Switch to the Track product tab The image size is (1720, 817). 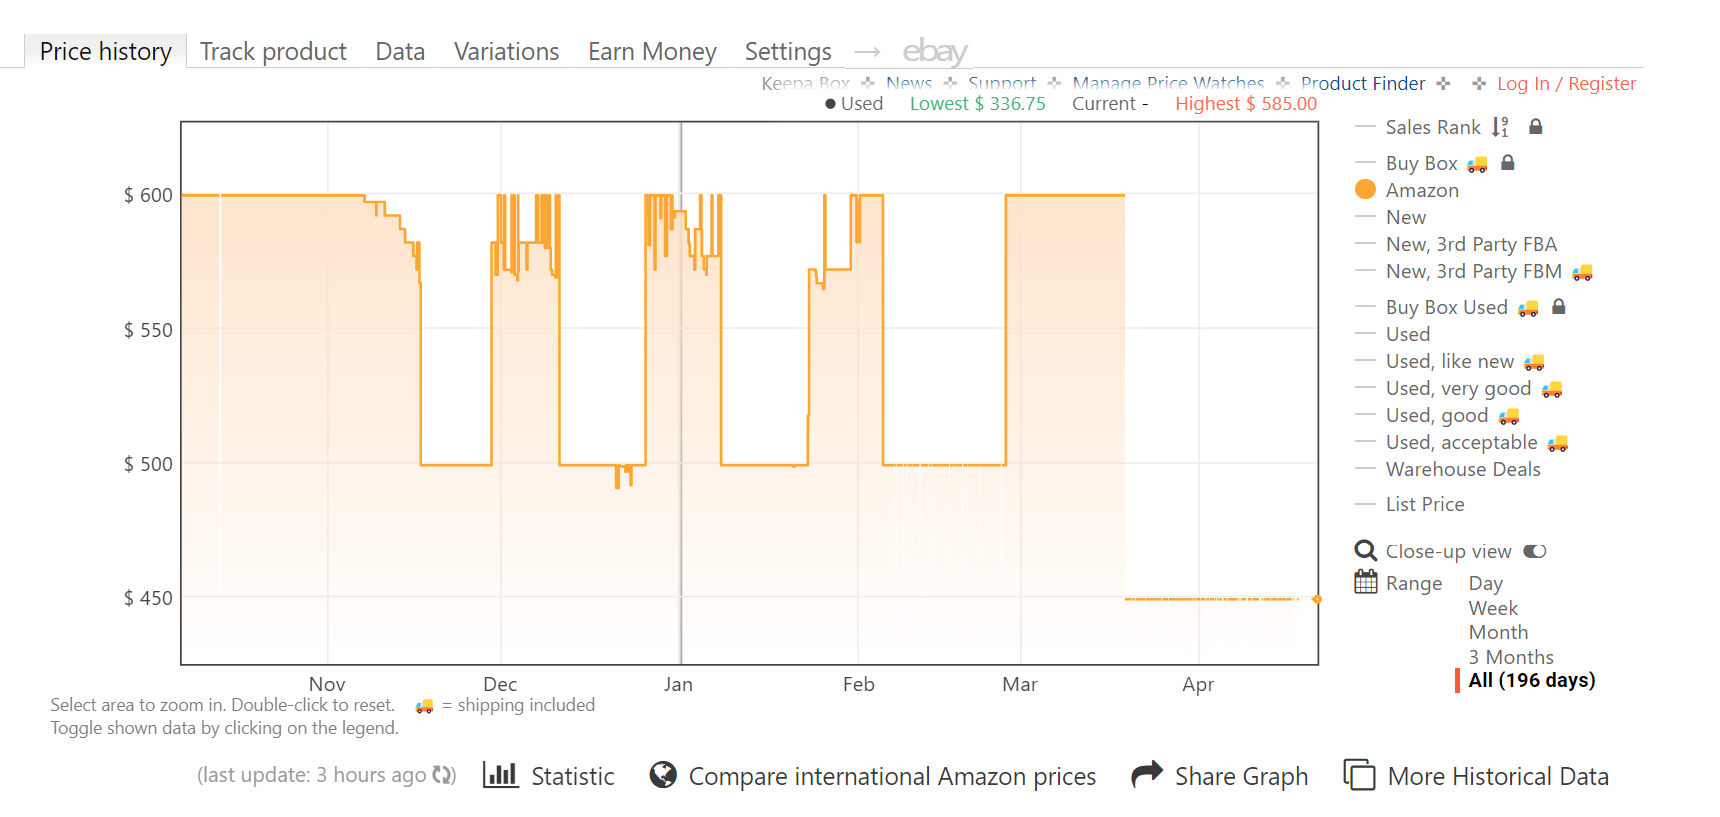(x=273, y=51)
